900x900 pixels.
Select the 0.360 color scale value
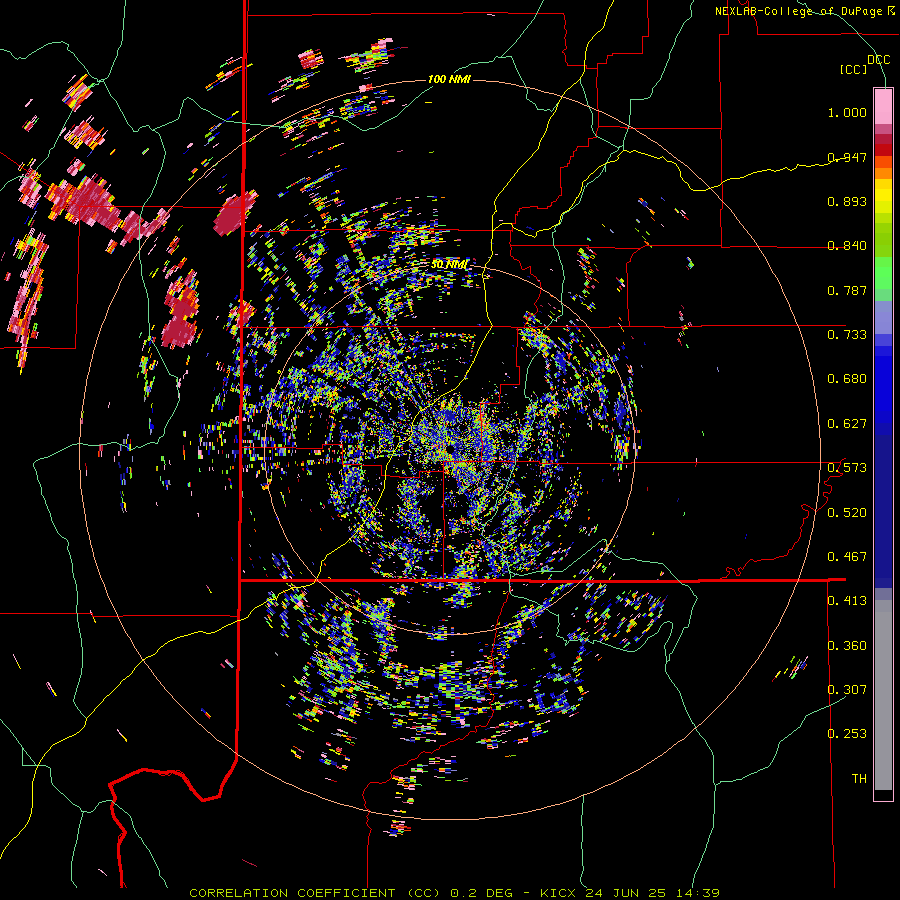847,646
